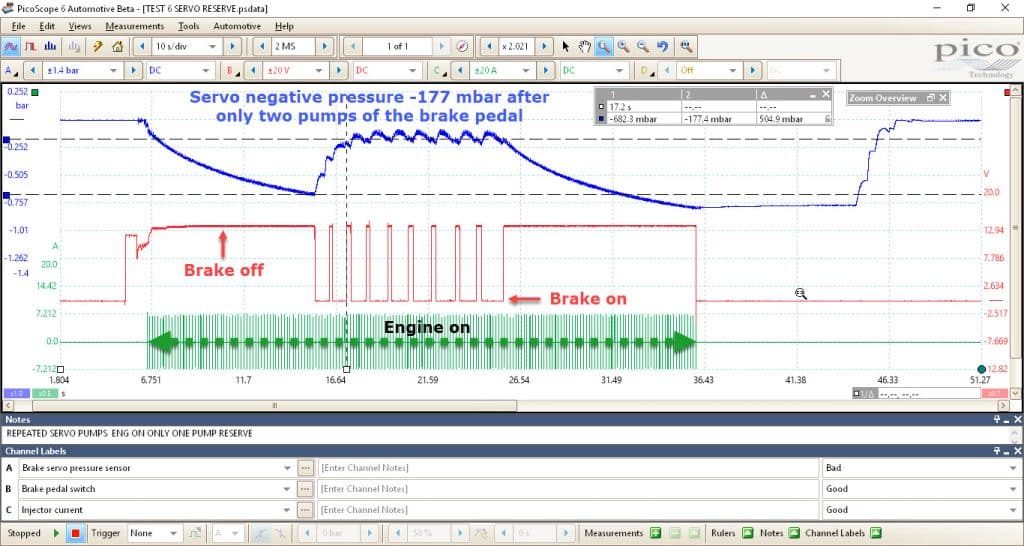Increase timebase with right arrow
The width and height of the screenshot is (1024, 546).
tap(232, 46)
